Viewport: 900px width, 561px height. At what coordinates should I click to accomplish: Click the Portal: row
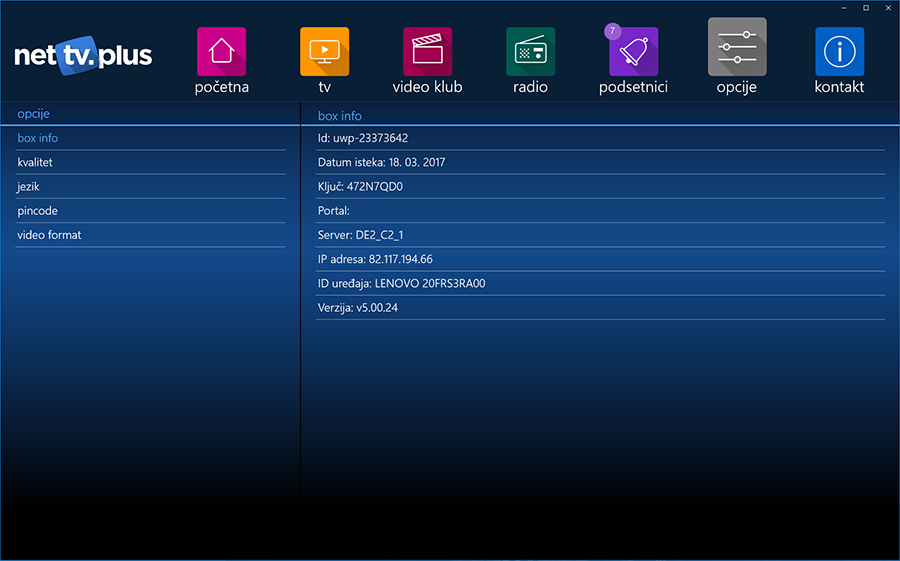coord(600,211)
